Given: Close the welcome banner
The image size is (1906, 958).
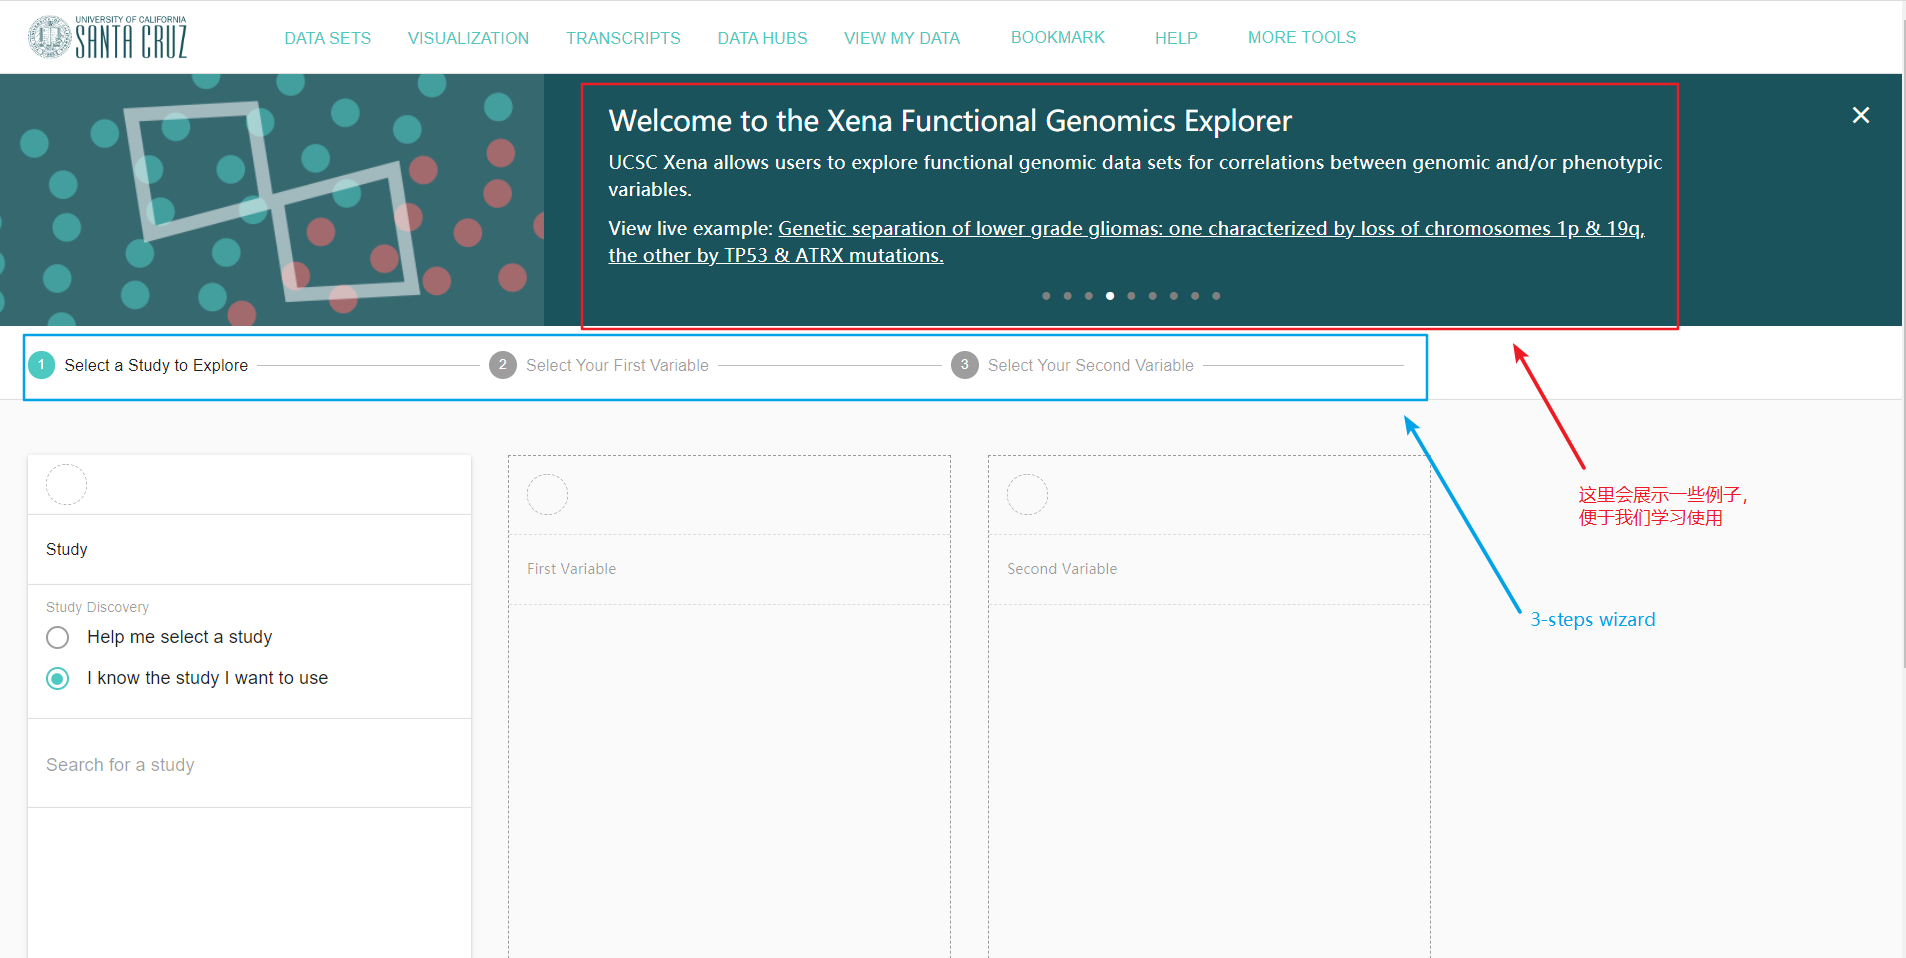Looking at the screenshot, I should (x=1860, y=115).
